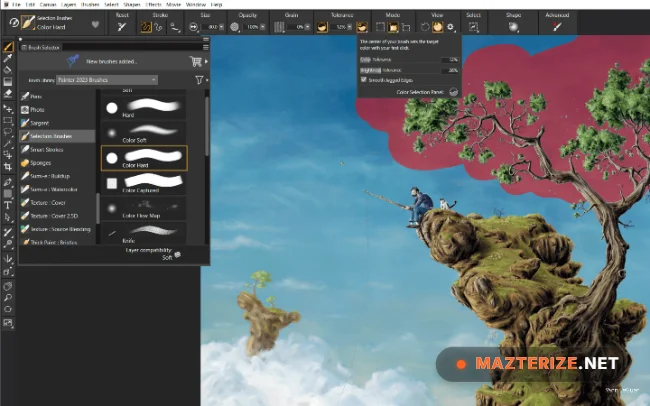The image size is (650, 406).
Task: Choose the Selection Brushes category
Action: coord(58,136)
